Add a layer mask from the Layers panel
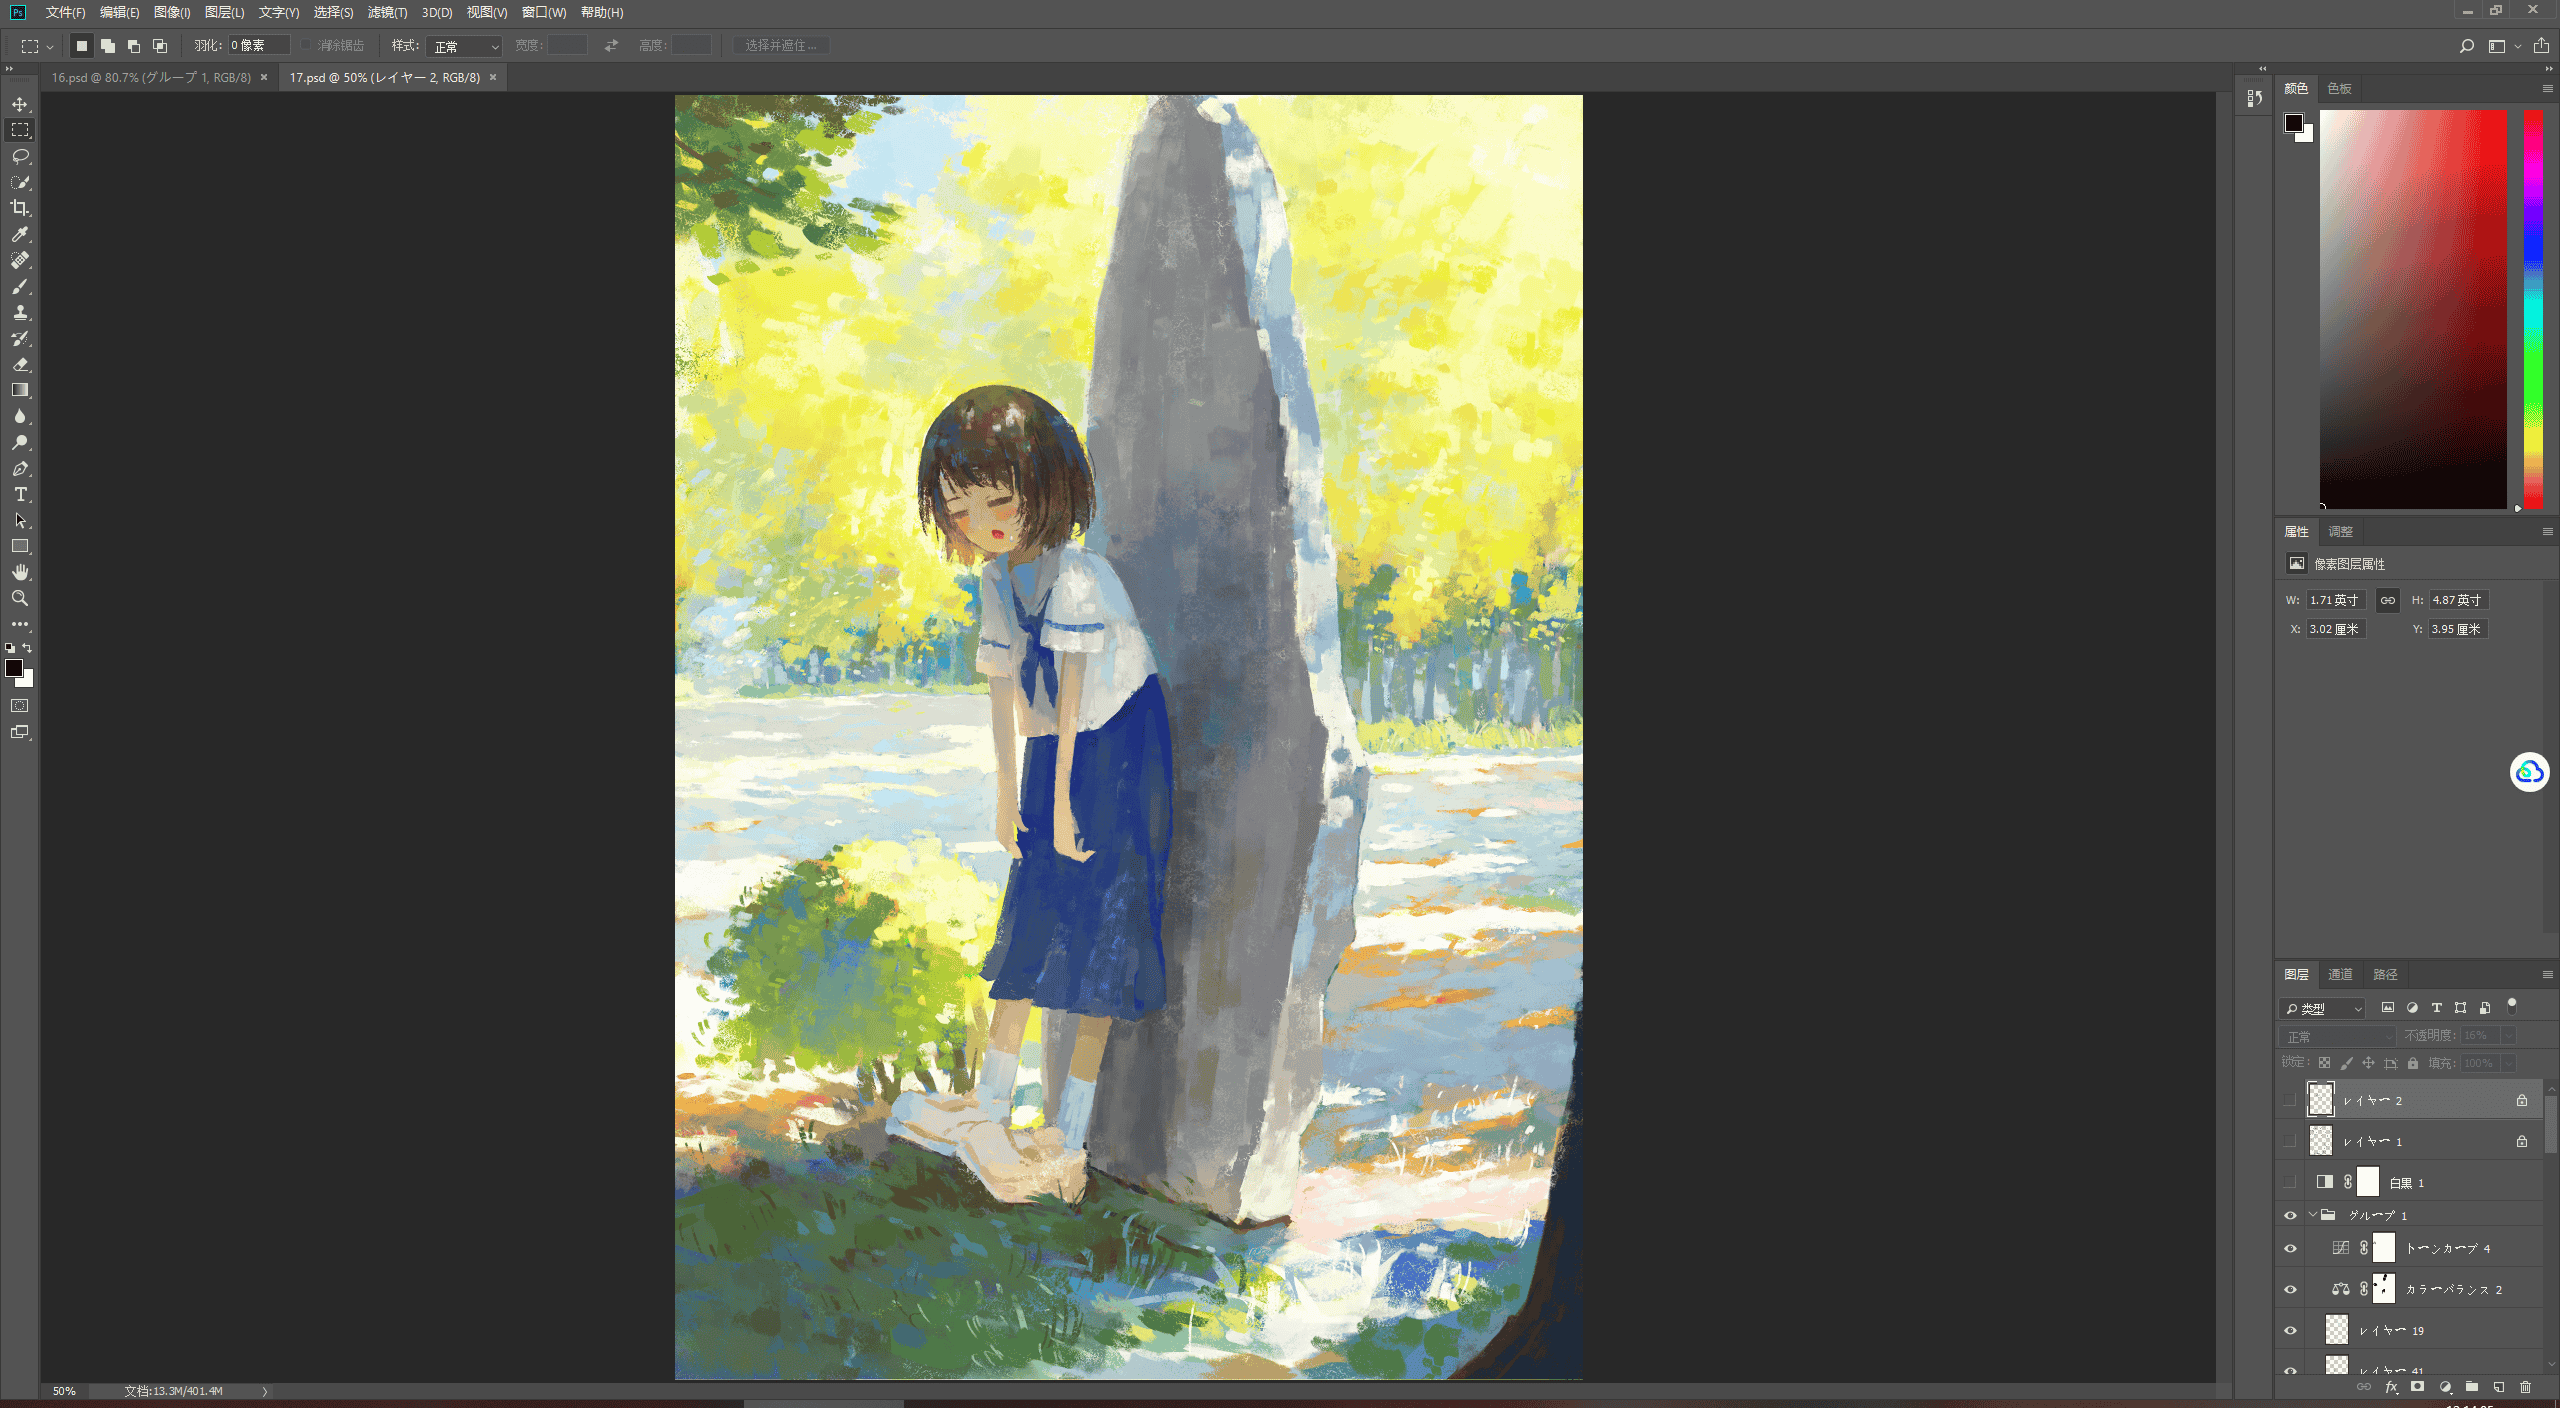This screenshot has height=1408, width=2560. coord(2417,1387)
